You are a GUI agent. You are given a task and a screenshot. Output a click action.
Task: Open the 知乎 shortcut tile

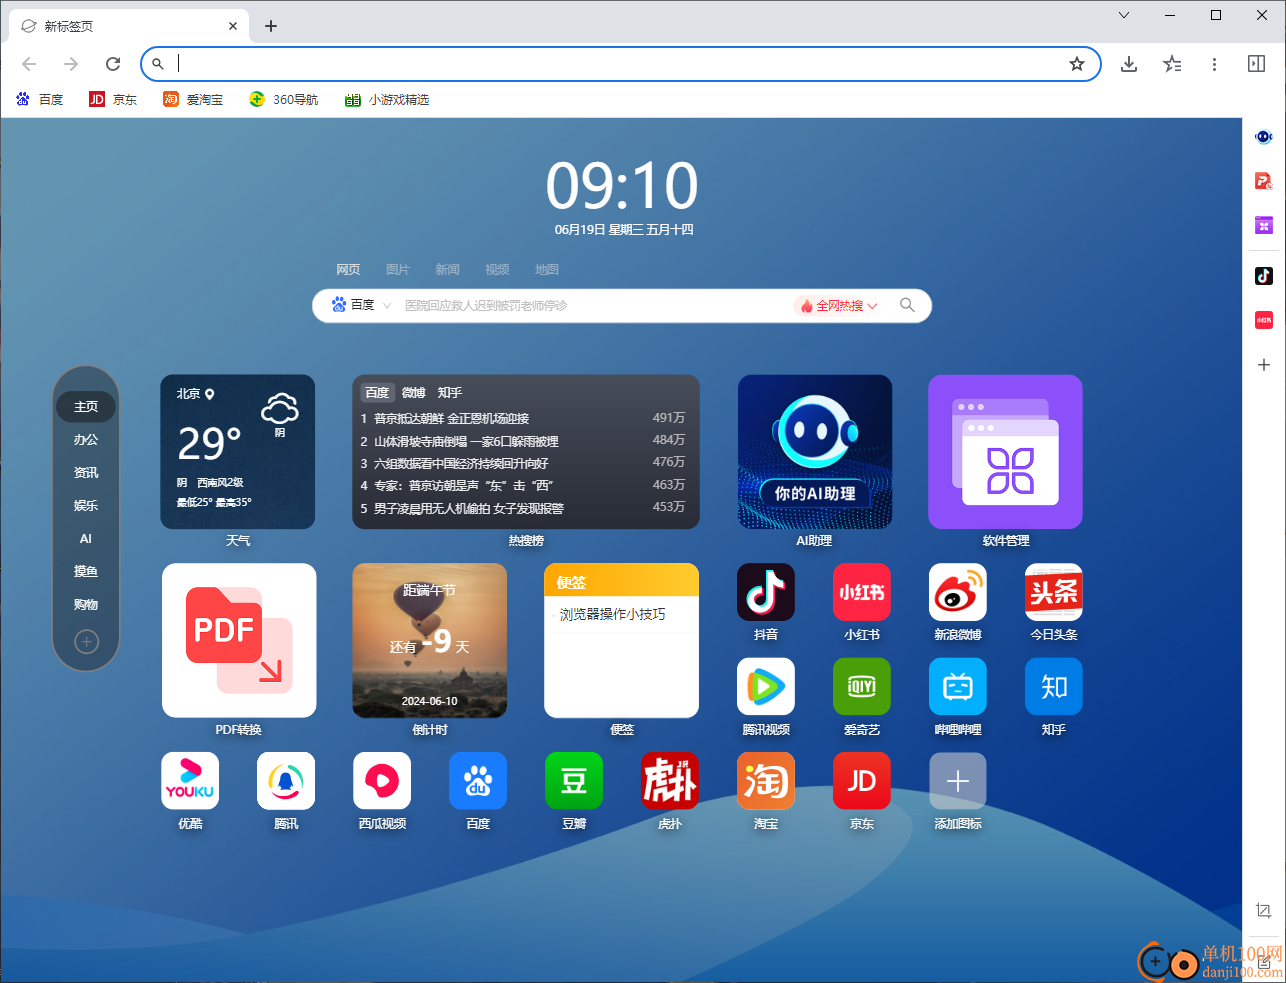1054,687
